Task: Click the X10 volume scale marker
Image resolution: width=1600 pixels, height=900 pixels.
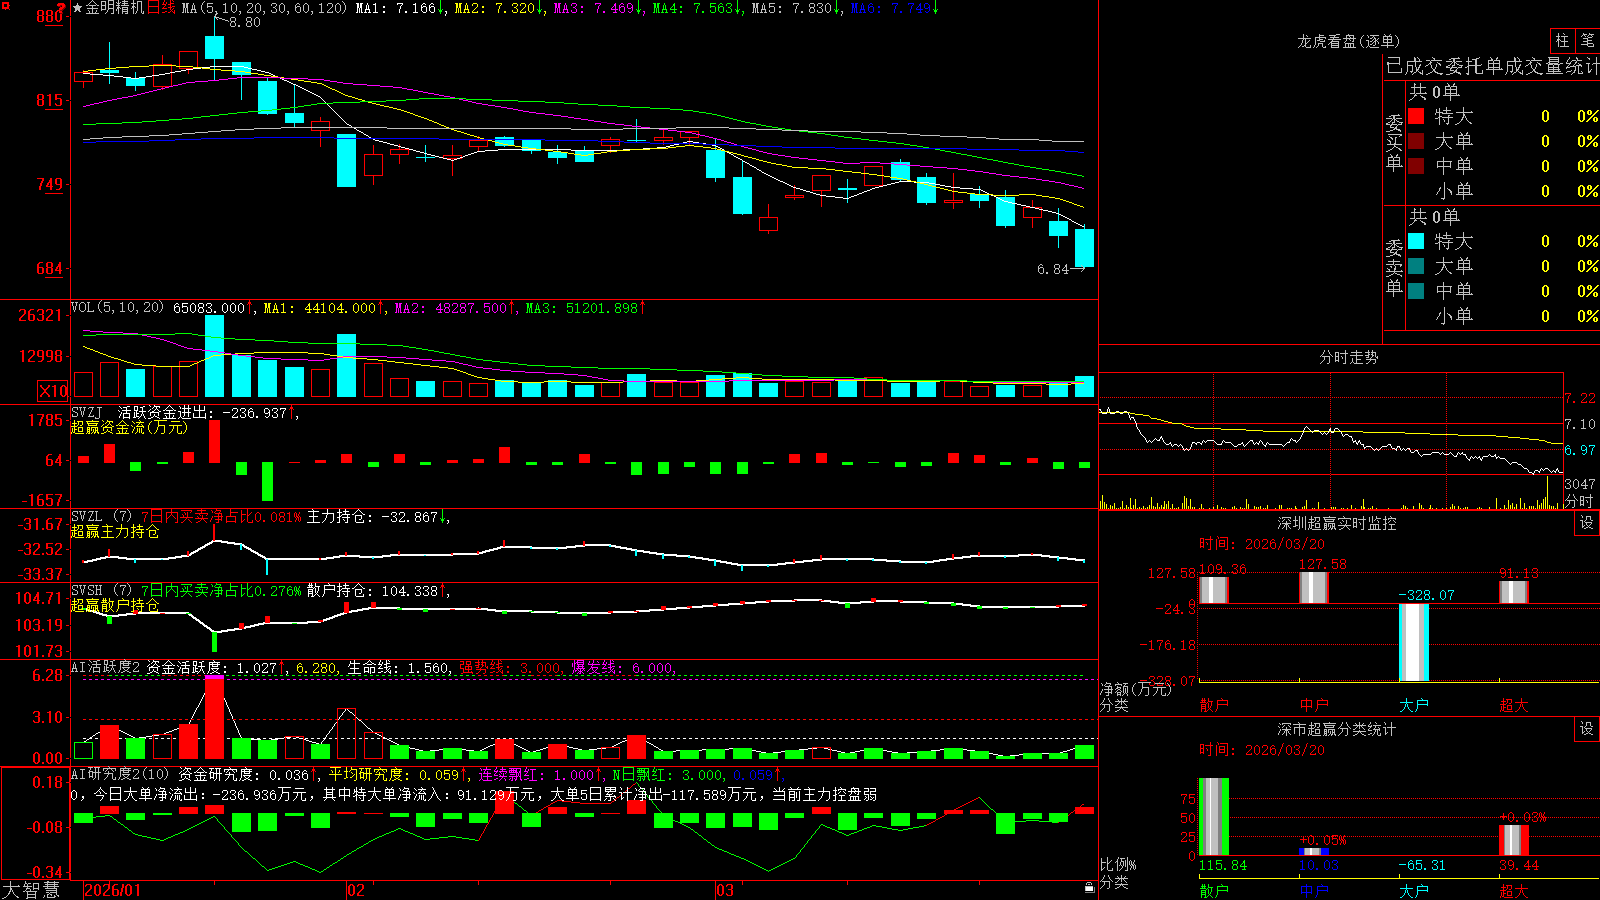Action: click(53, 391)
